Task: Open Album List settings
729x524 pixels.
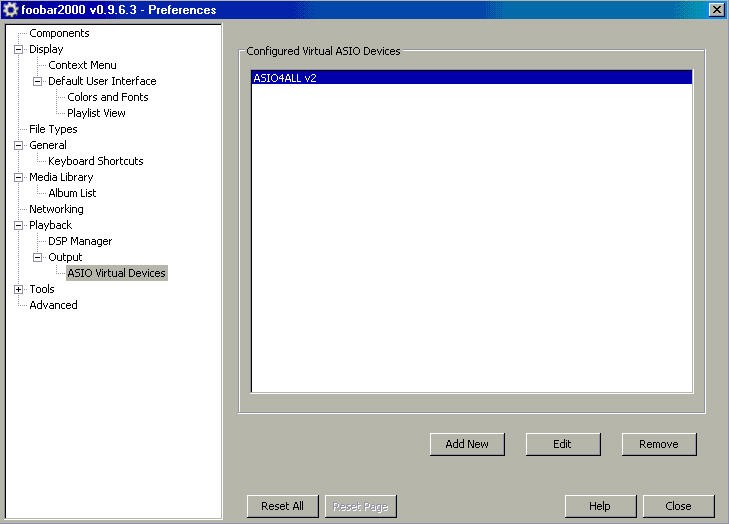Action: point(72,193)
